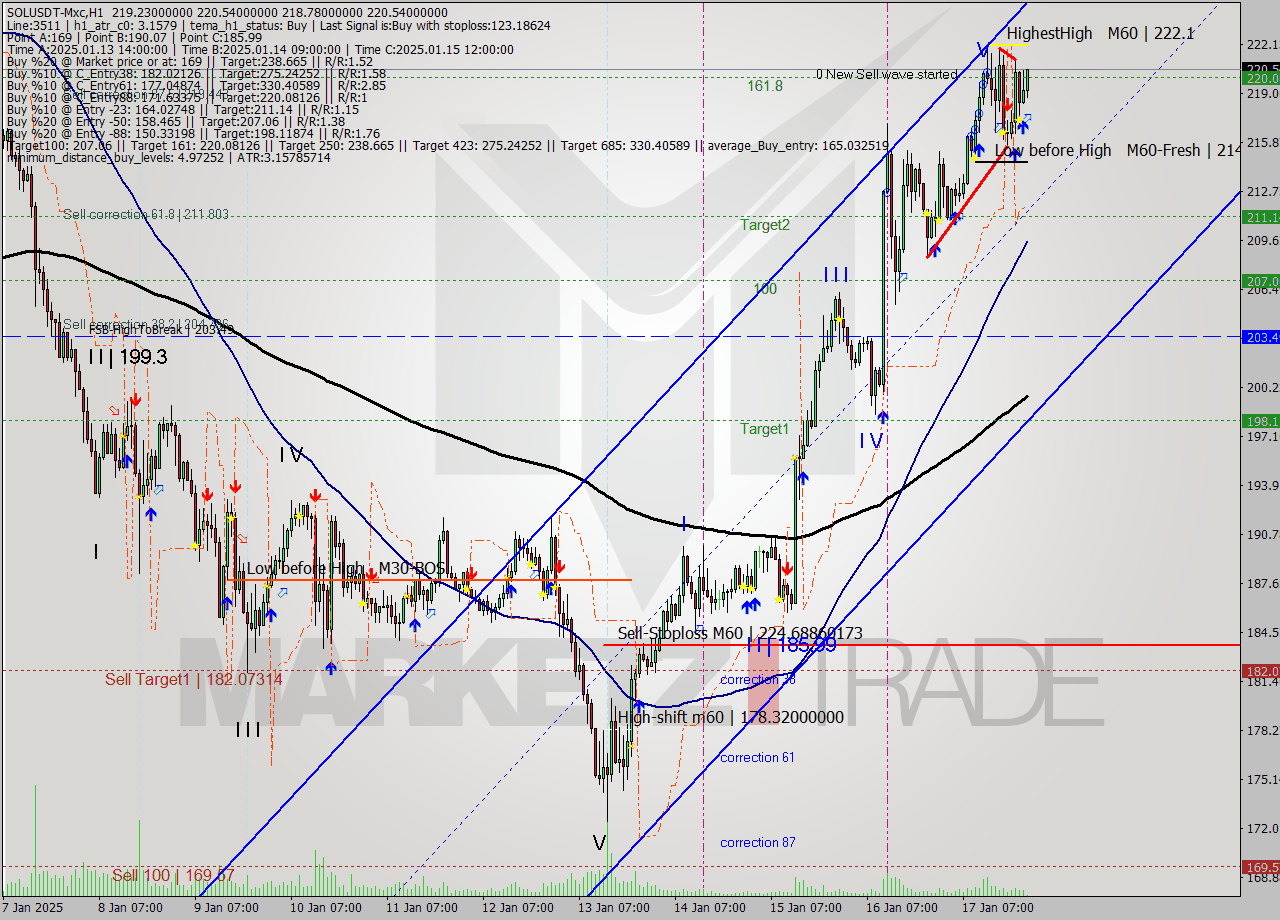
Task: Click the '16 Jan 07:00' time label
Action: pos(901,908)
